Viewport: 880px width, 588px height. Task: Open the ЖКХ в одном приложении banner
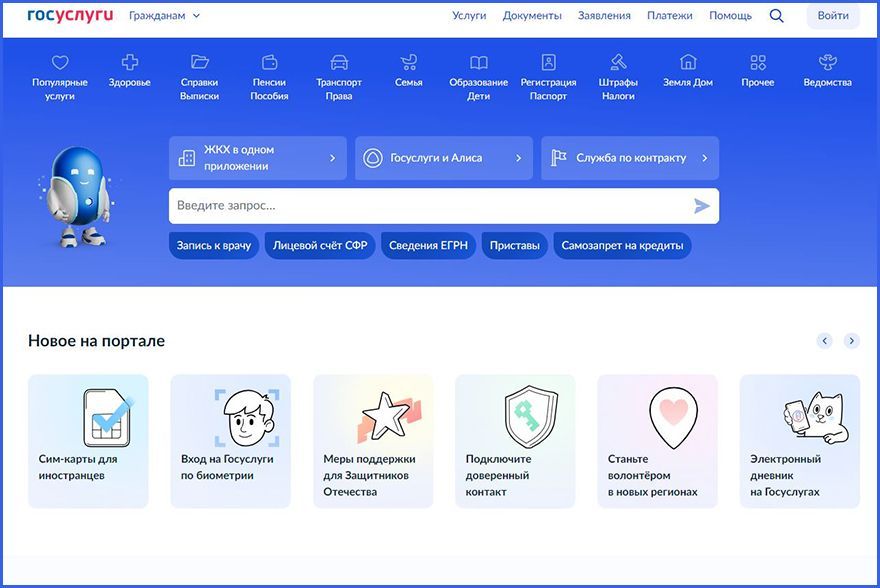pos(257,158)
